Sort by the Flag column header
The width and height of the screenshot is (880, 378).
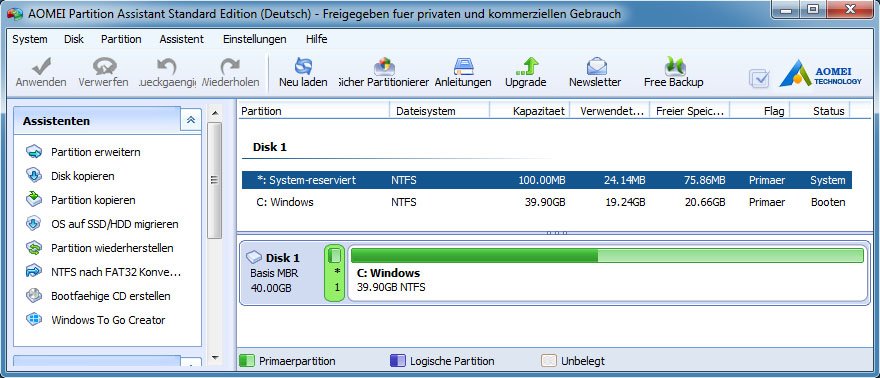(x=760, y=111)
